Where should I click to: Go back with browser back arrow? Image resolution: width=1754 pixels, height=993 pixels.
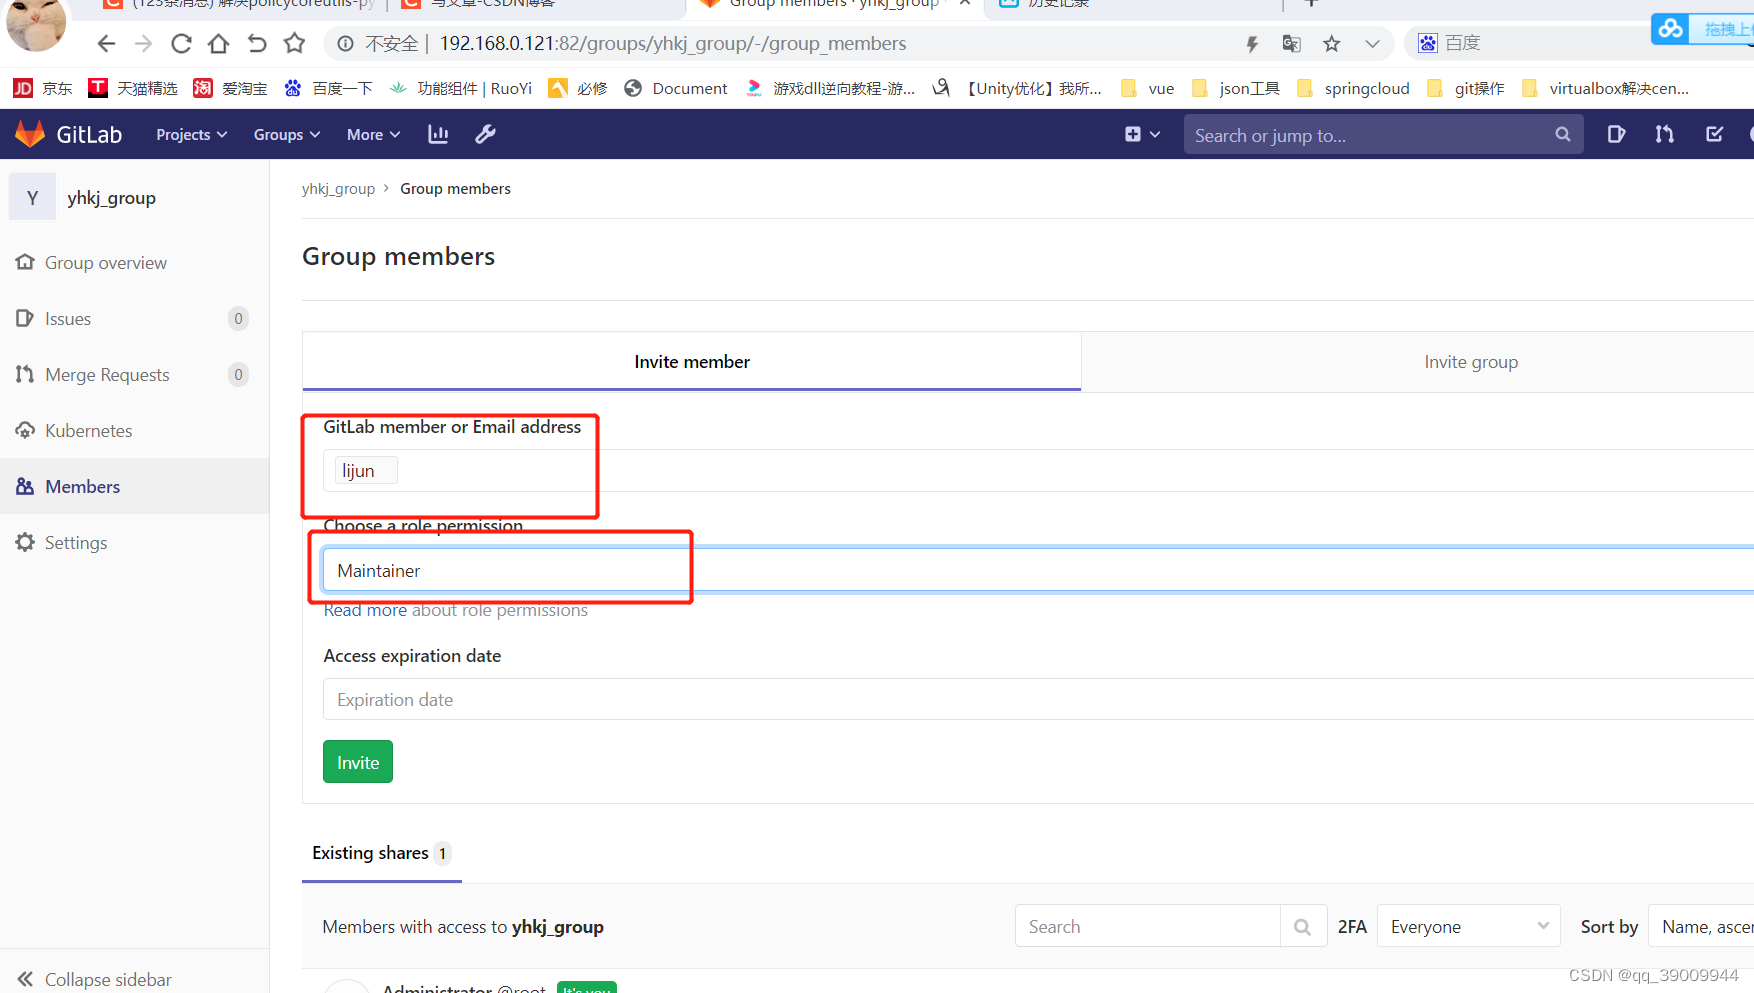[106, 43]
